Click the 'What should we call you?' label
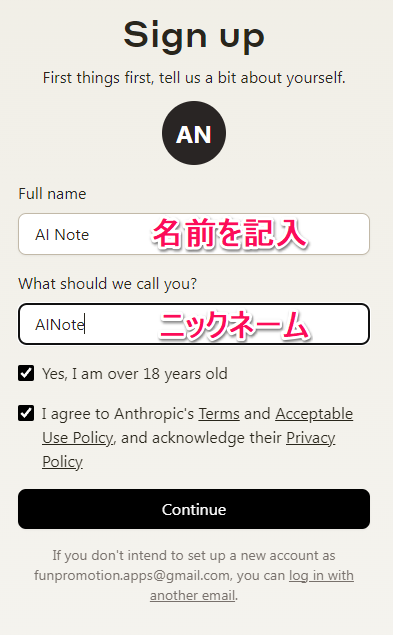The width and height of the screenshot is (393, 635). [x=107, y=283]
